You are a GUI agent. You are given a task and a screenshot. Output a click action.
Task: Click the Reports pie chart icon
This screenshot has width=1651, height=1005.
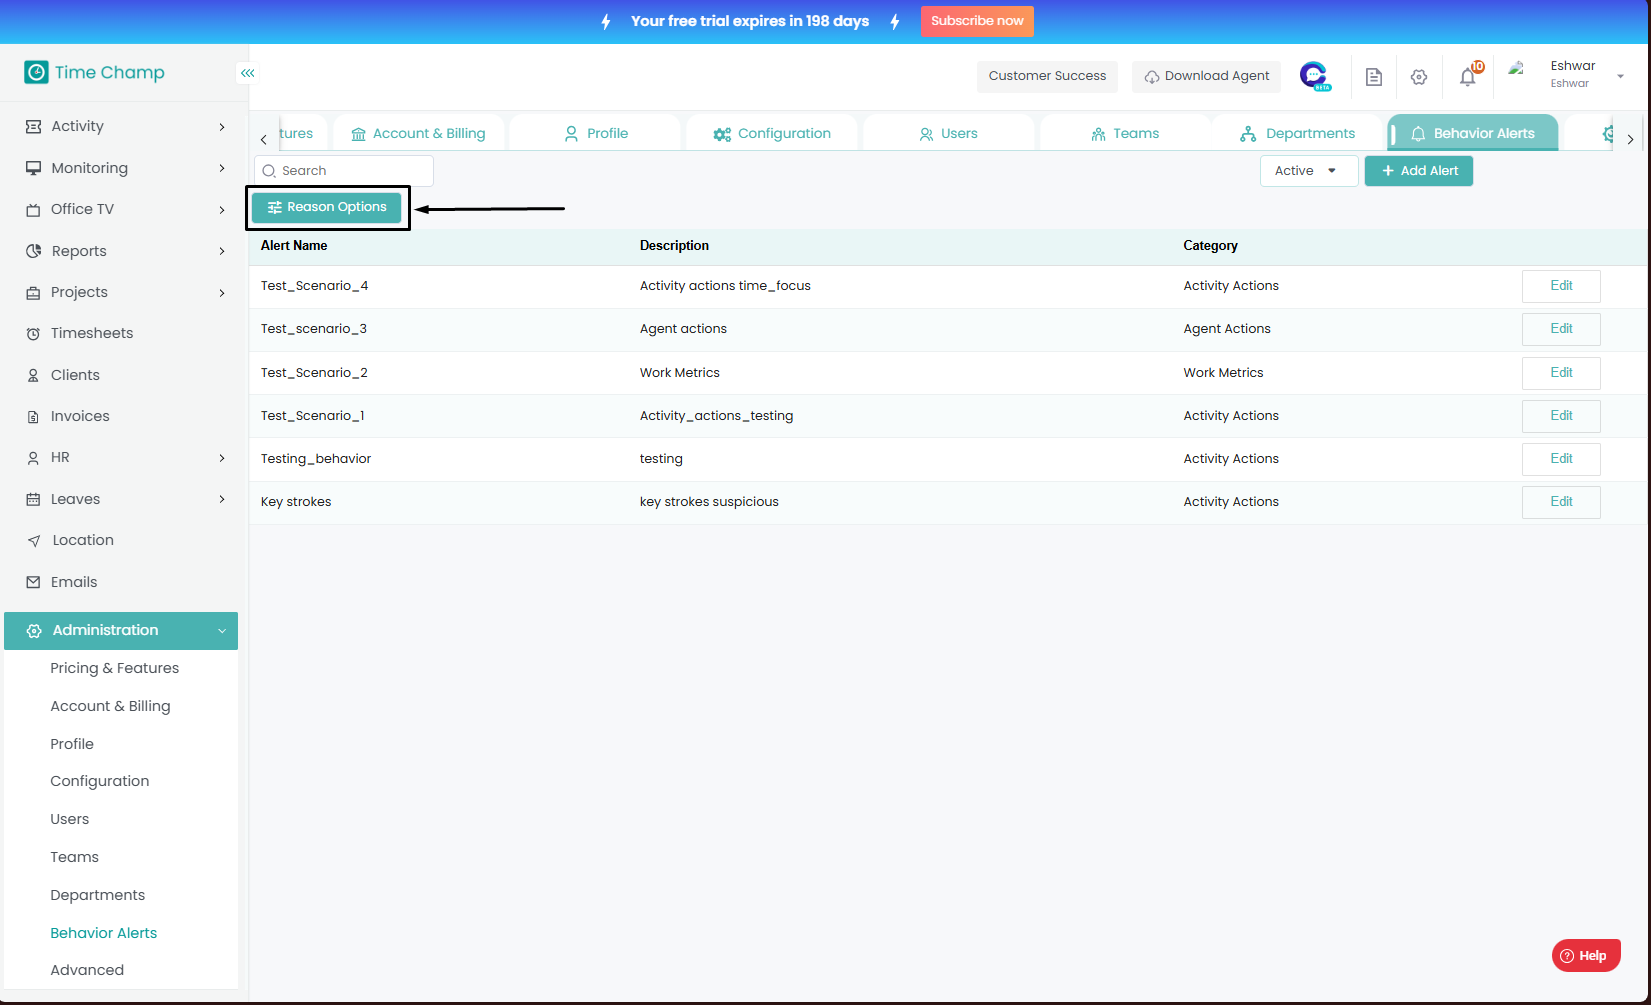click(x=33, y=251)
